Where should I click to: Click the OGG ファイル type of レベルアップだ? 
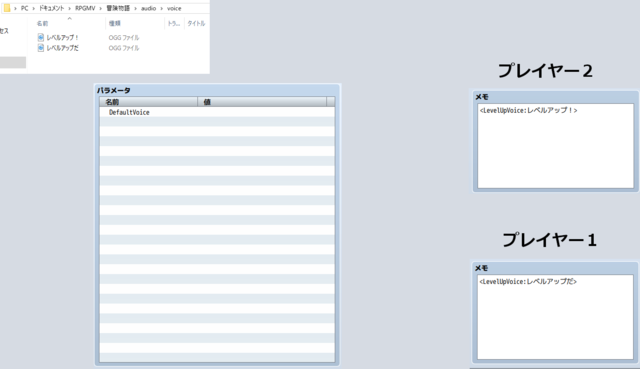coord(124,48)
